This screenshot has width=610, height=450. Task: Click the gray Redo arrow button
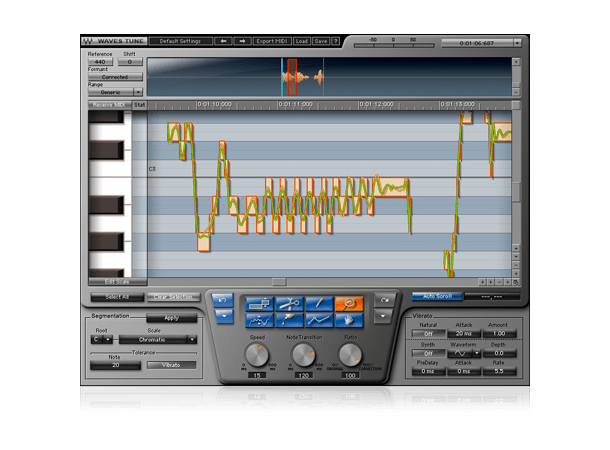tap(384, 300)
